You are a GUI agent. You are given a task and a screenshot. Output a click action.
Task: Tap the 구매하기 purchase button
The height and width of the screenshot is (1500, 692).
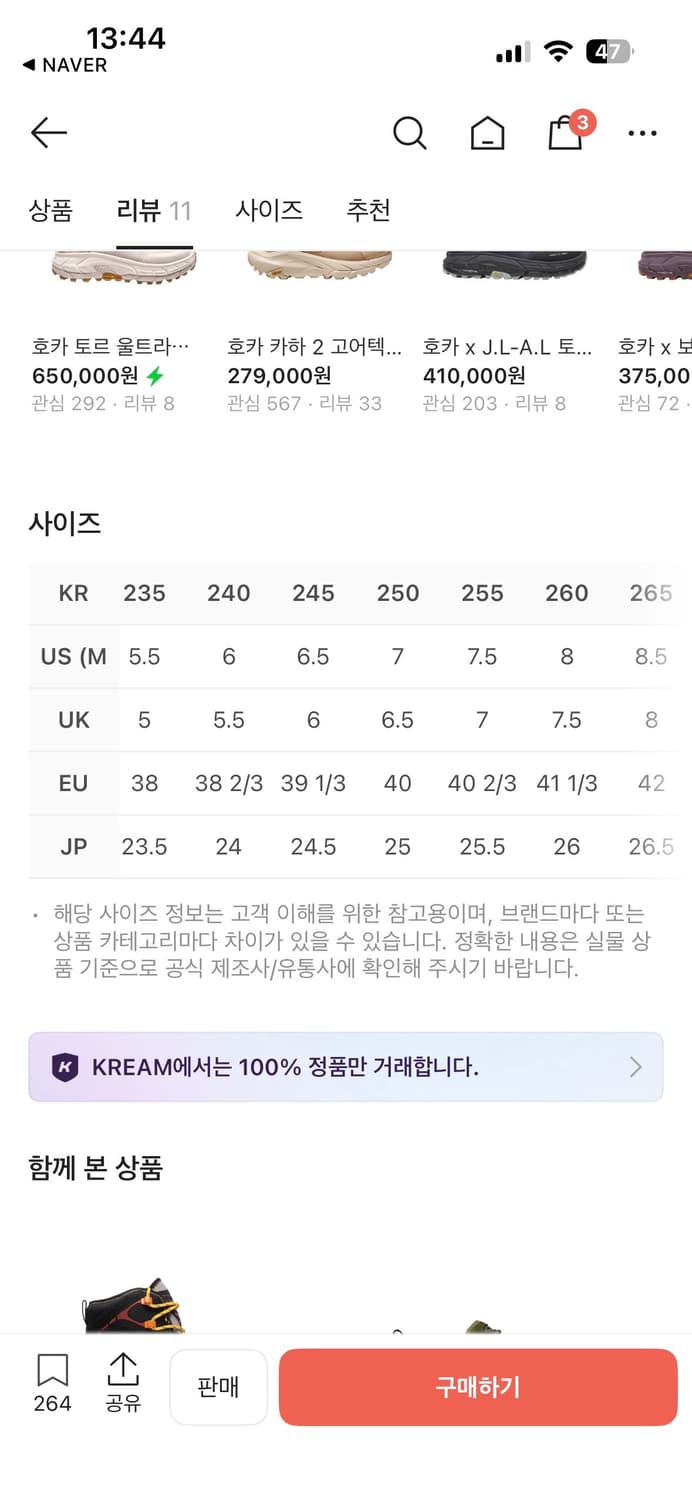tap(477, 1387)
